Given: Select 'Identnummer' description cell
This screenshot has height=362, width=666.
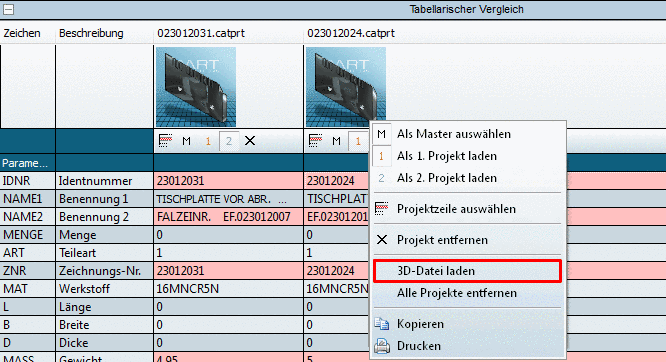Looking at the screenshot, I should point(104,181).
